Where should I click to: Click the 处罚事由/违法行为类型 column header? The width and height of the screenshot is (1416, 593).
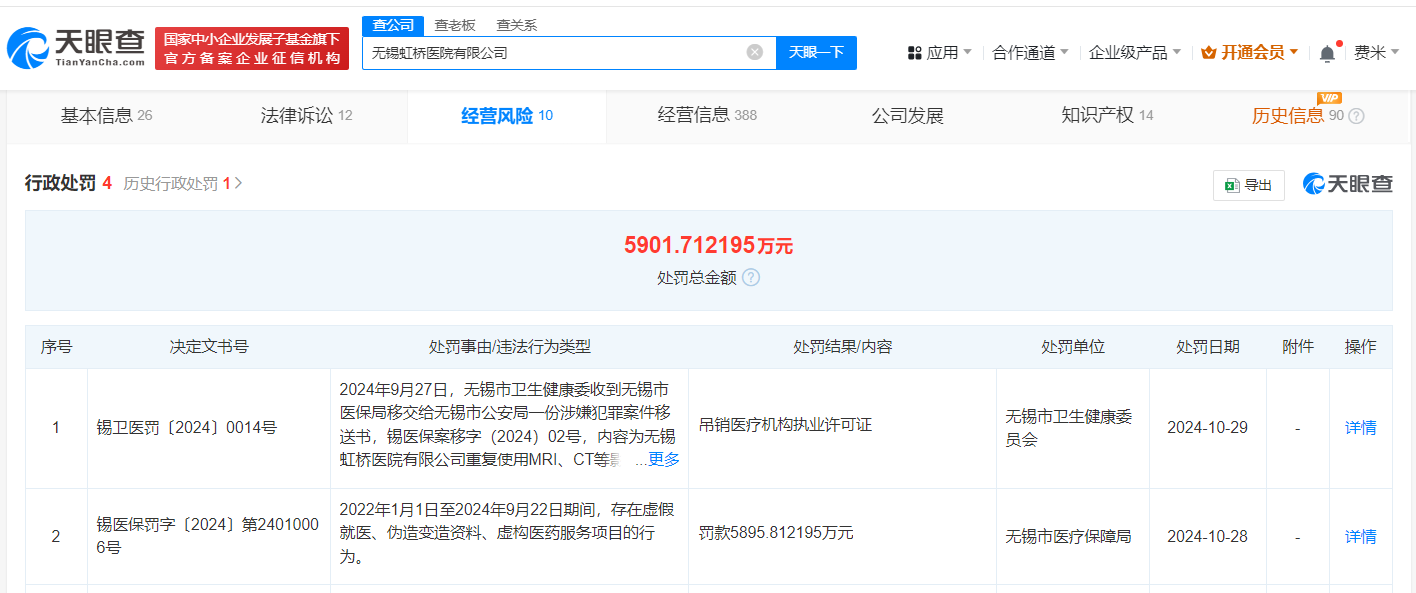[509, 347]
